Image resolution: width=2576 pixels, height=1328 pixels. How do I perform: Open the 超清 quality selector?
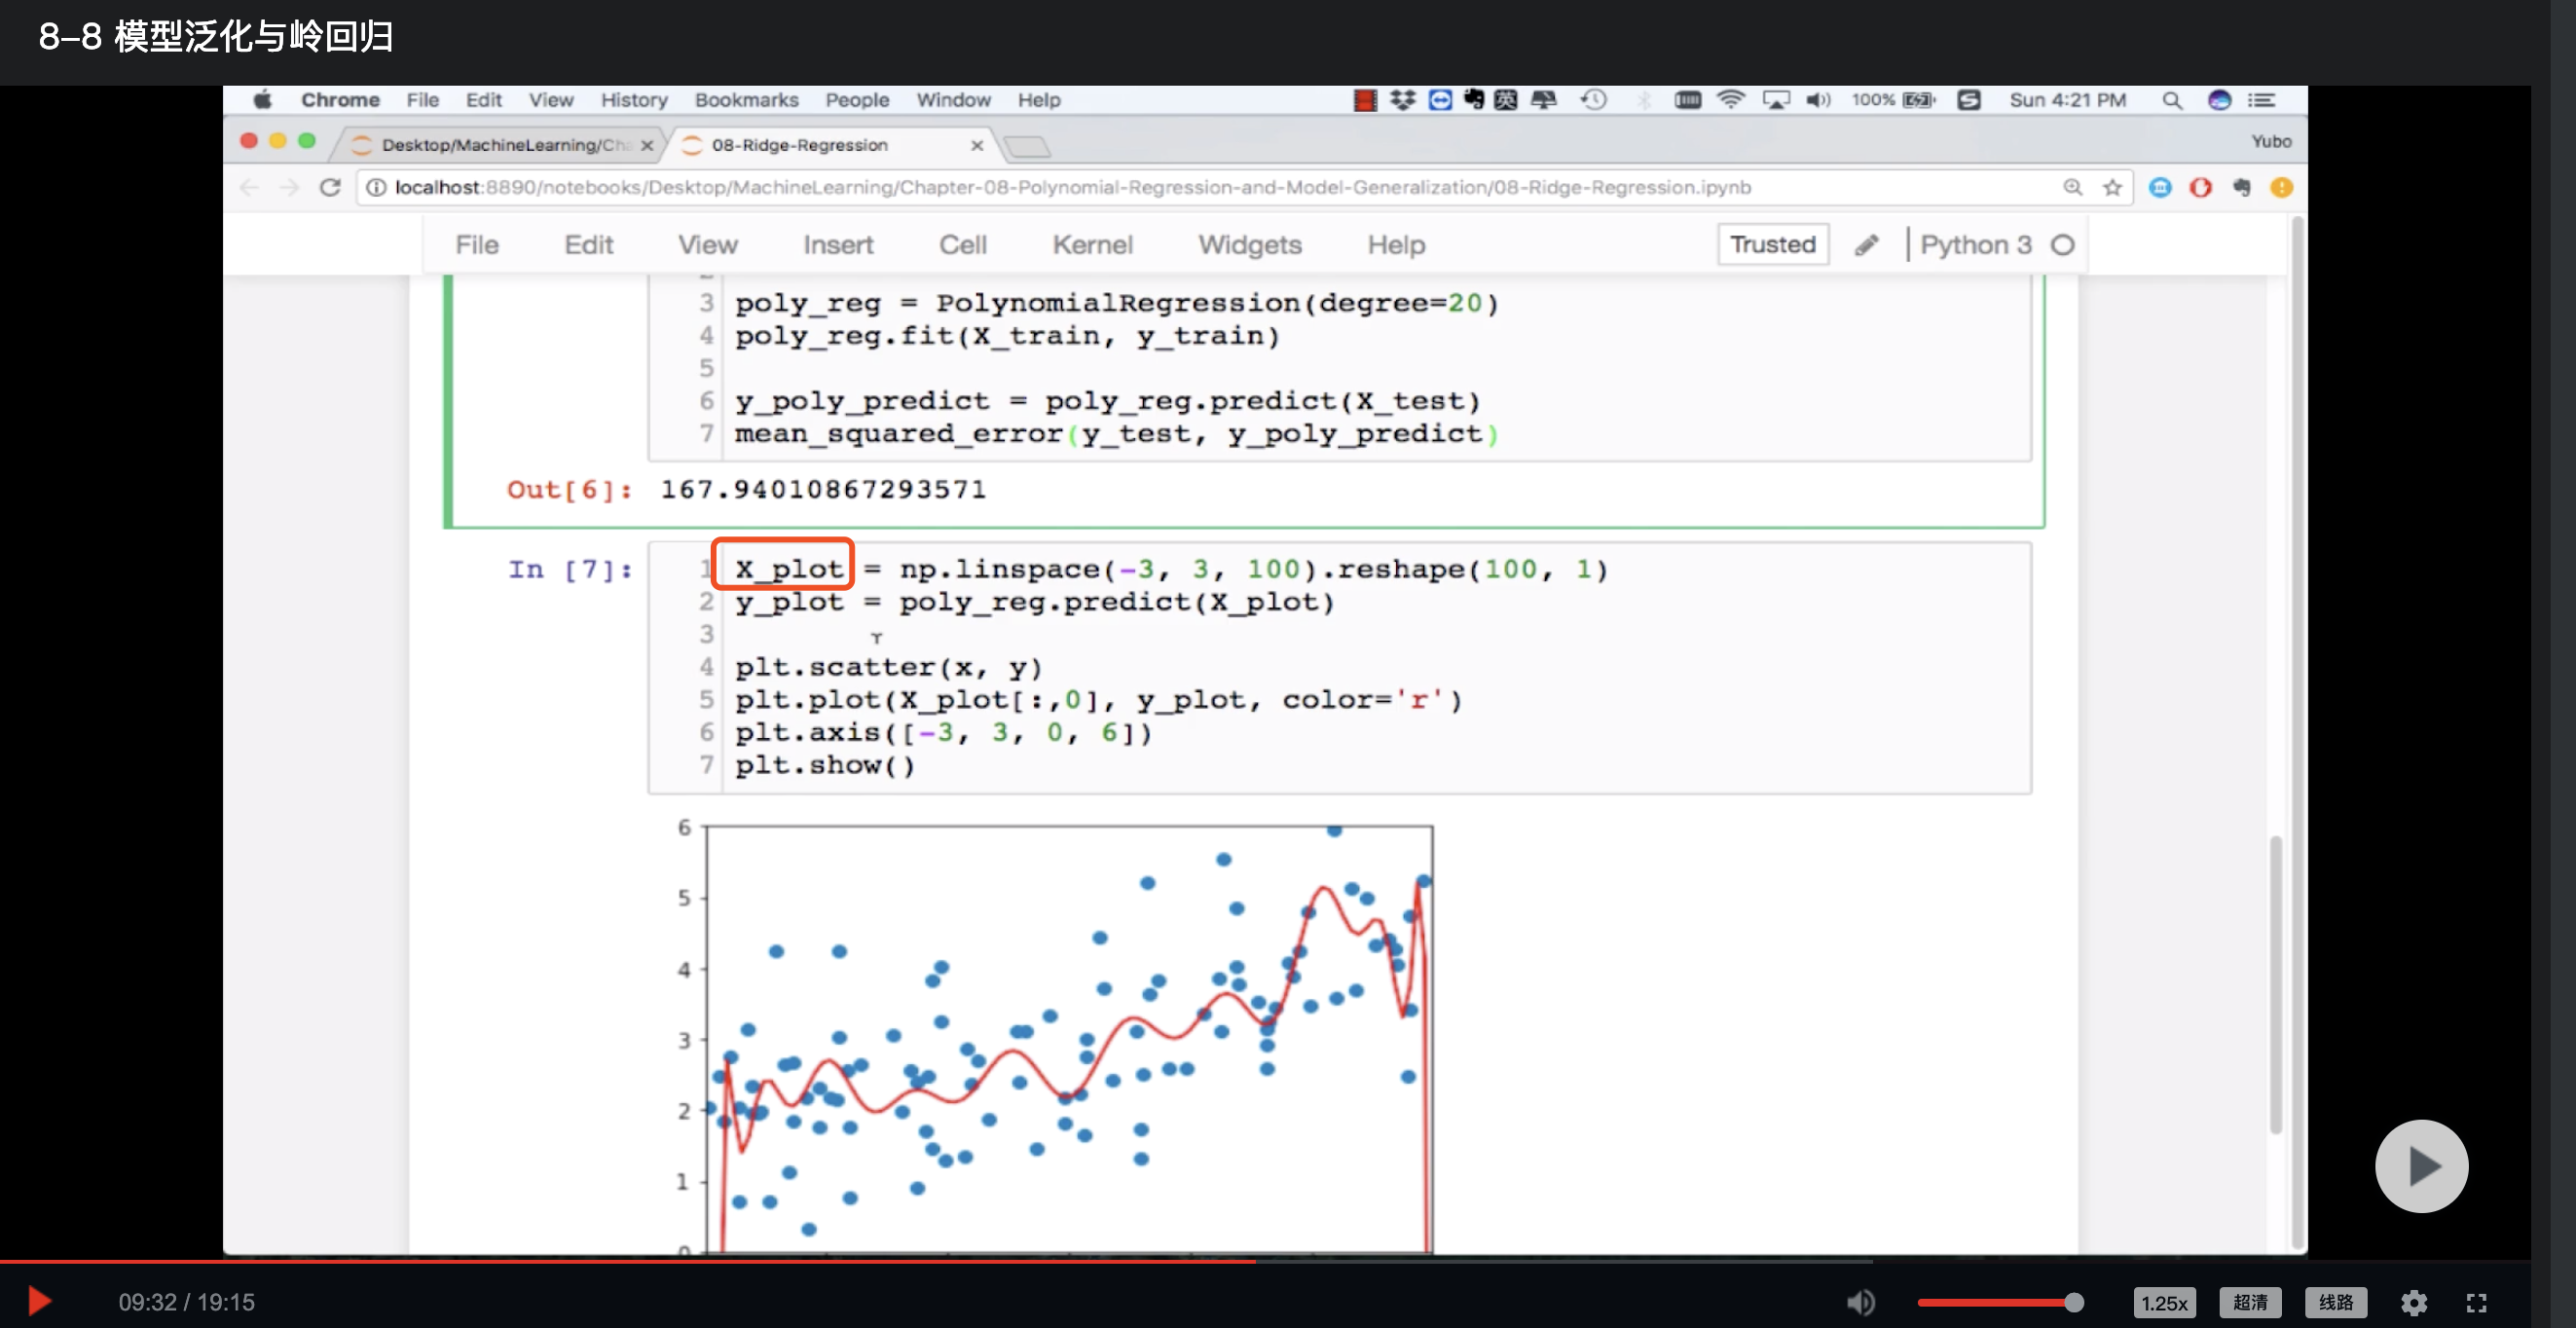(x=2250, y=1302)
